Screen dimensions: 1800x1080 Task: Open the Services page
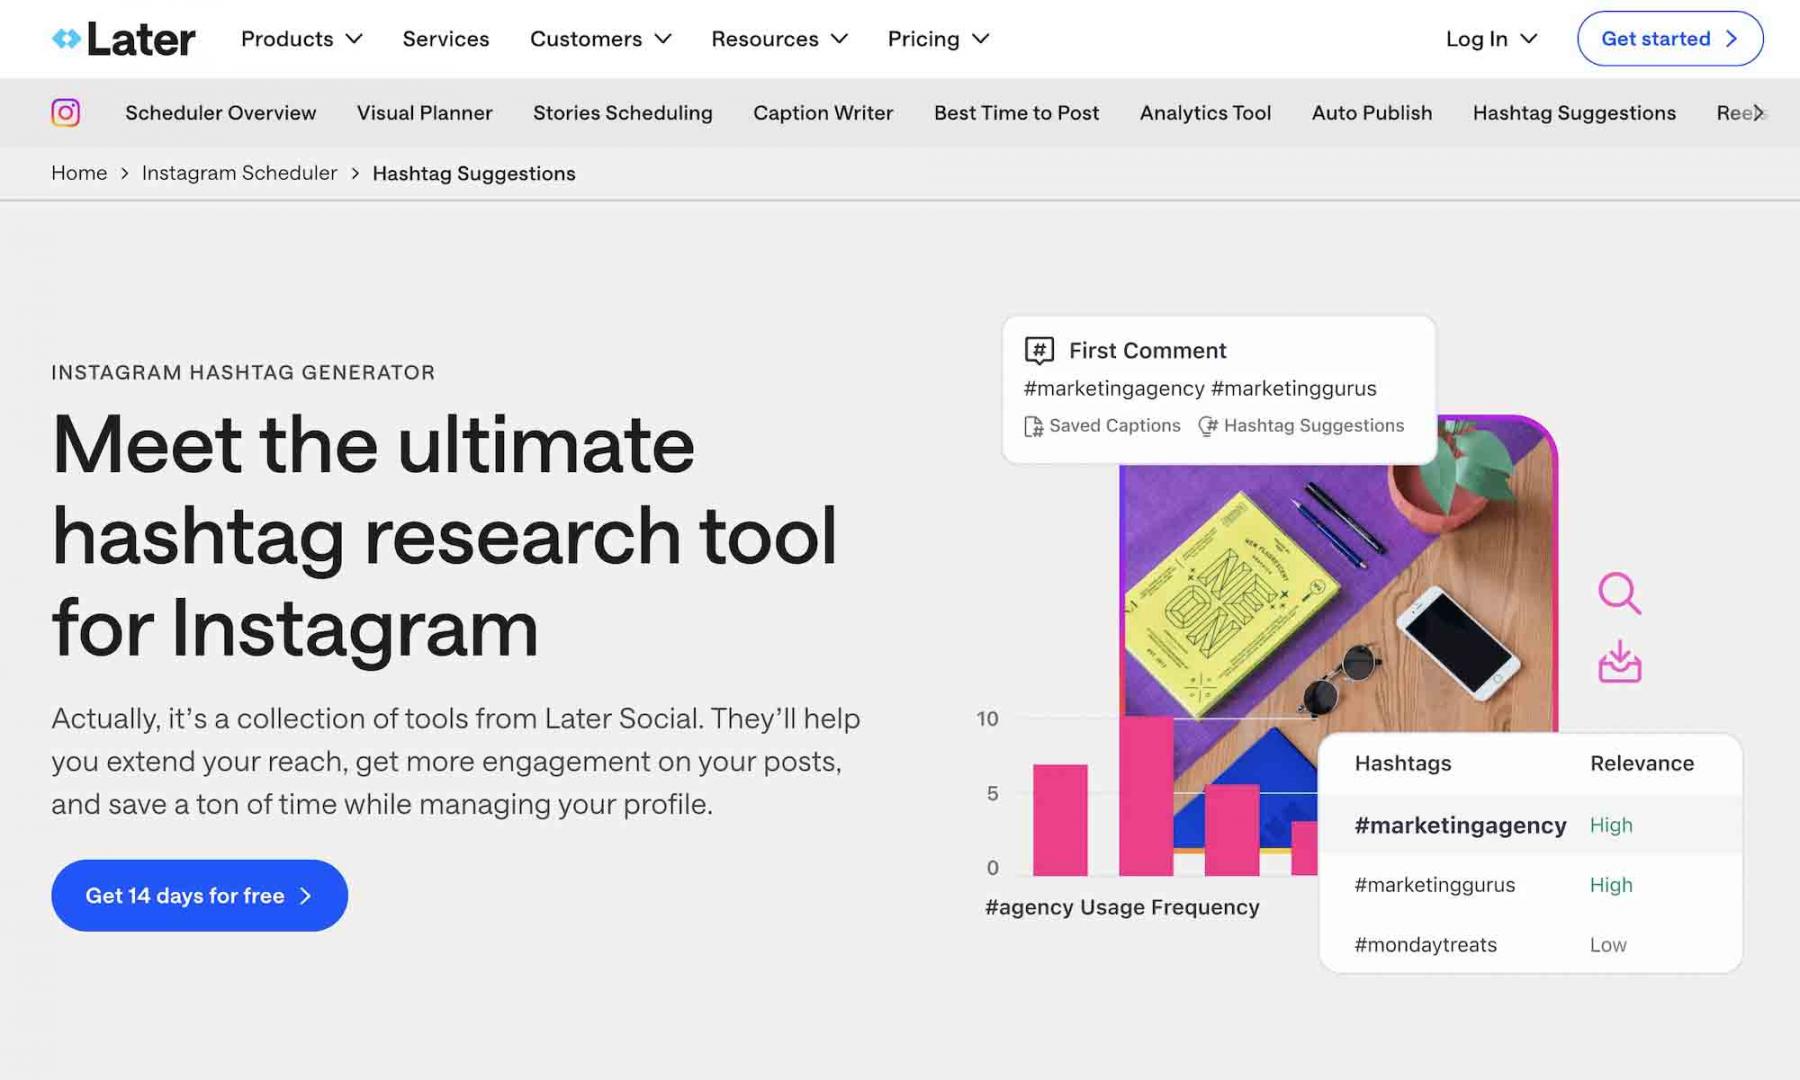[446, 39]
